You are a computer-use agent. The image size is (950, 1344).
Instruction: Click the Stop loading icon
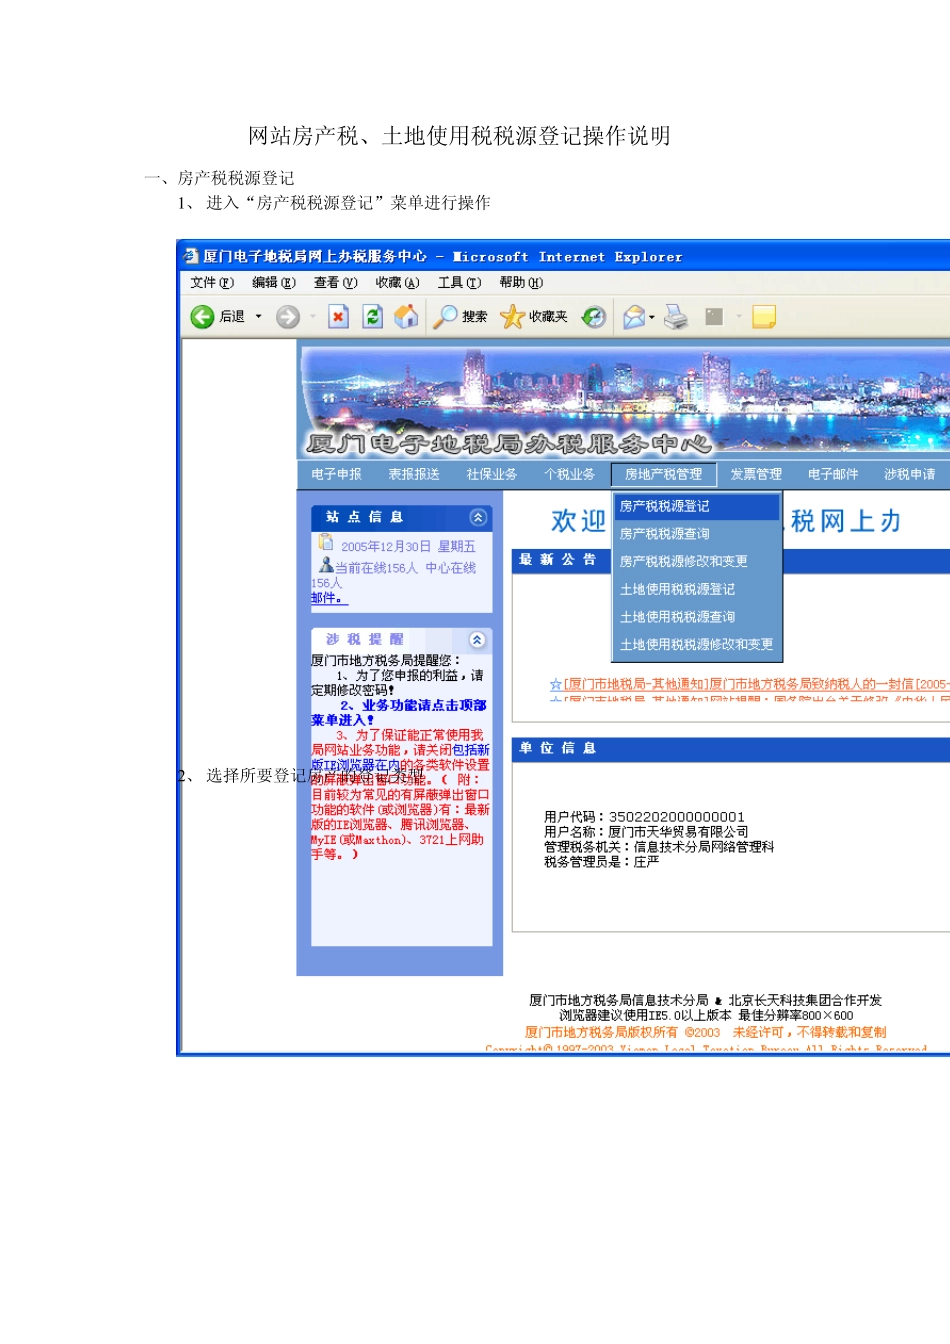pos(338,317)
